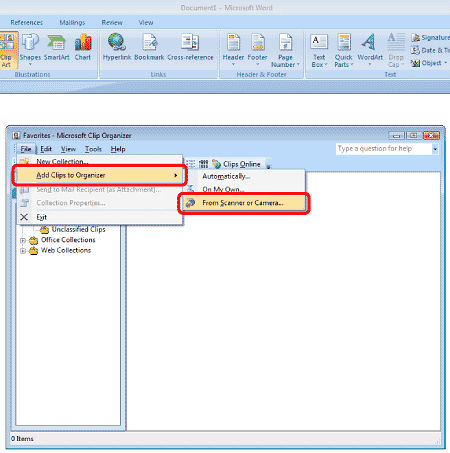This screenshot has height=453, width=450.
Task: Click the Type a question for help box
Action: tap(384, 149)
